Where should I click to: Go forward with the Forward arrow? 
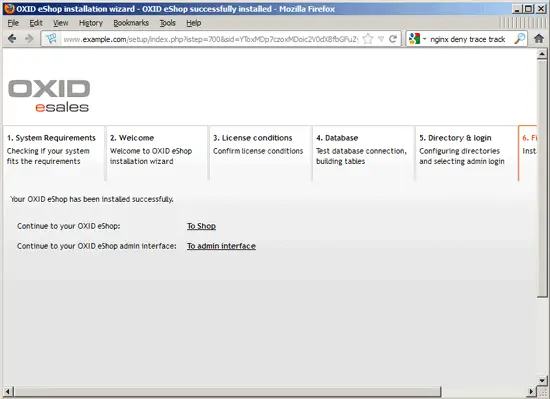pyautogui.click(x=29, y=39)
